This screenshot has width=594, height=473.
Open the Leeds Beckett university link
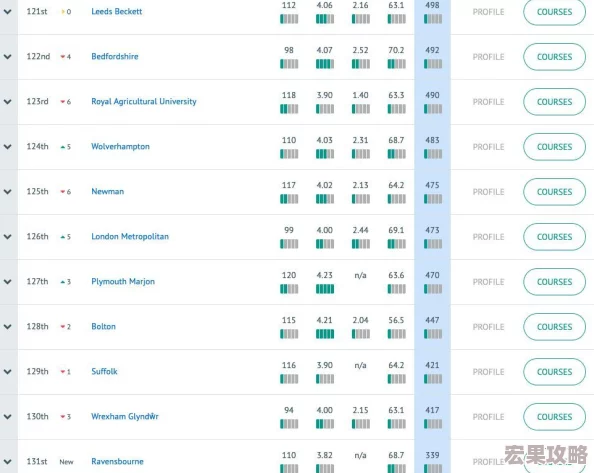(117, 11)
